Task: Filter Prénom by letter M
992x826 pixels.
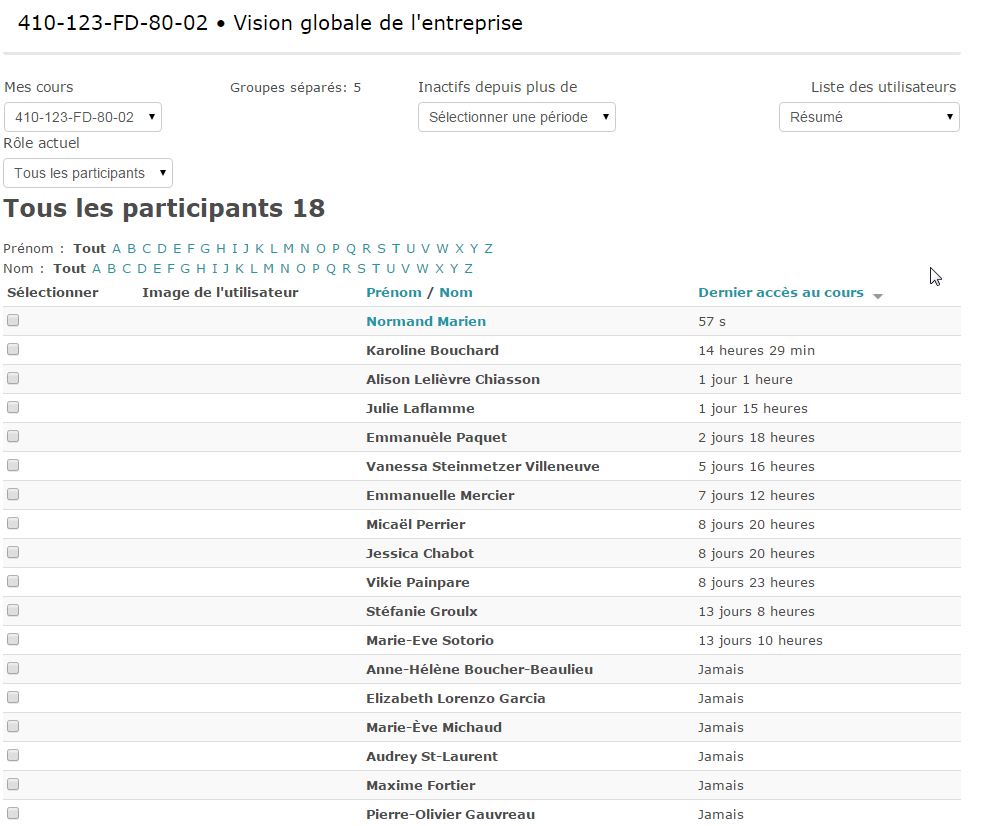Action: tap(288, 249)
